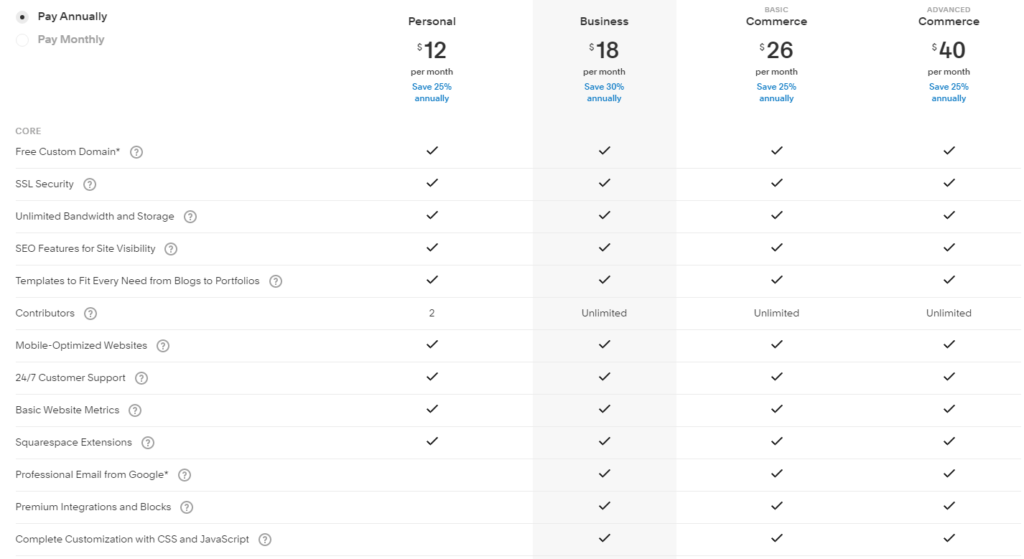Show info for 24/7 Customer Support
Viewport: 1024px width, 559px height.
[141, 378]
